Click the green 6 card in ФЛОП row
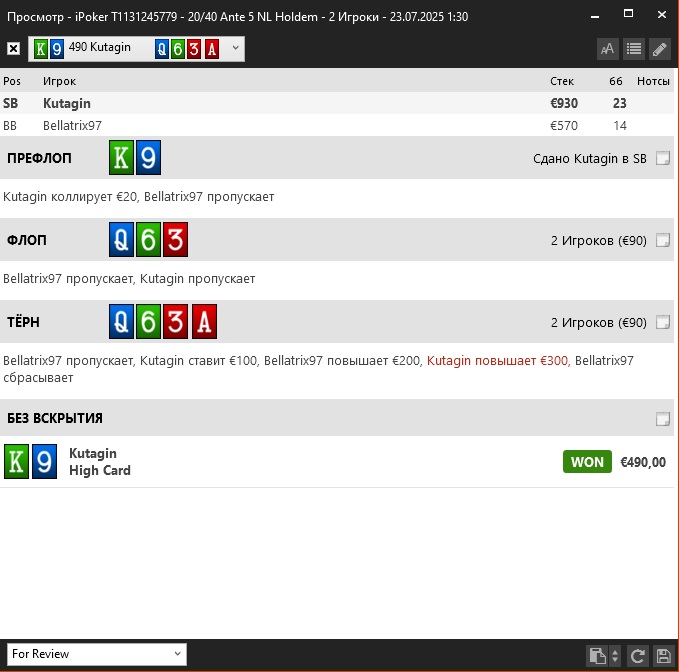Image resolution: width=679 pixels, height=672 pixels. (148, 239)
